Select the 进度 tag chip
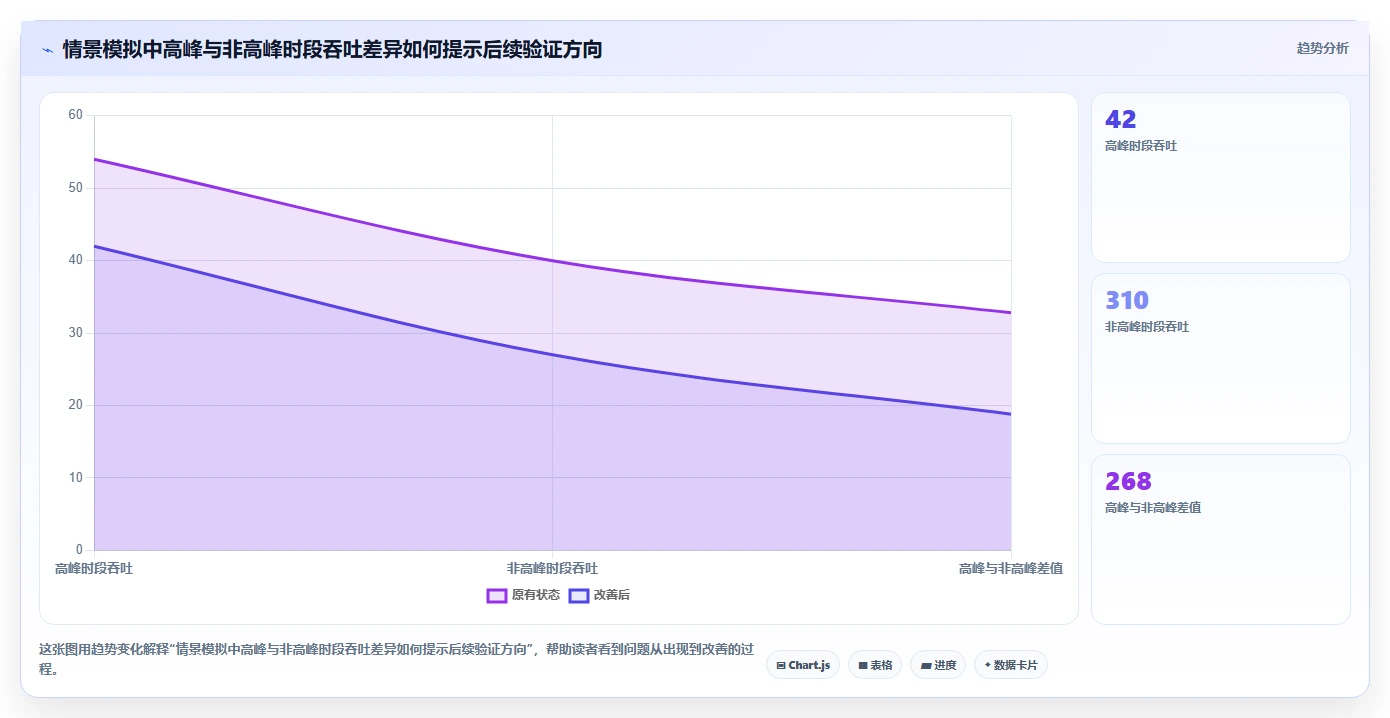Viewport: 1390px width, 718px height. [x=938, y=665]
